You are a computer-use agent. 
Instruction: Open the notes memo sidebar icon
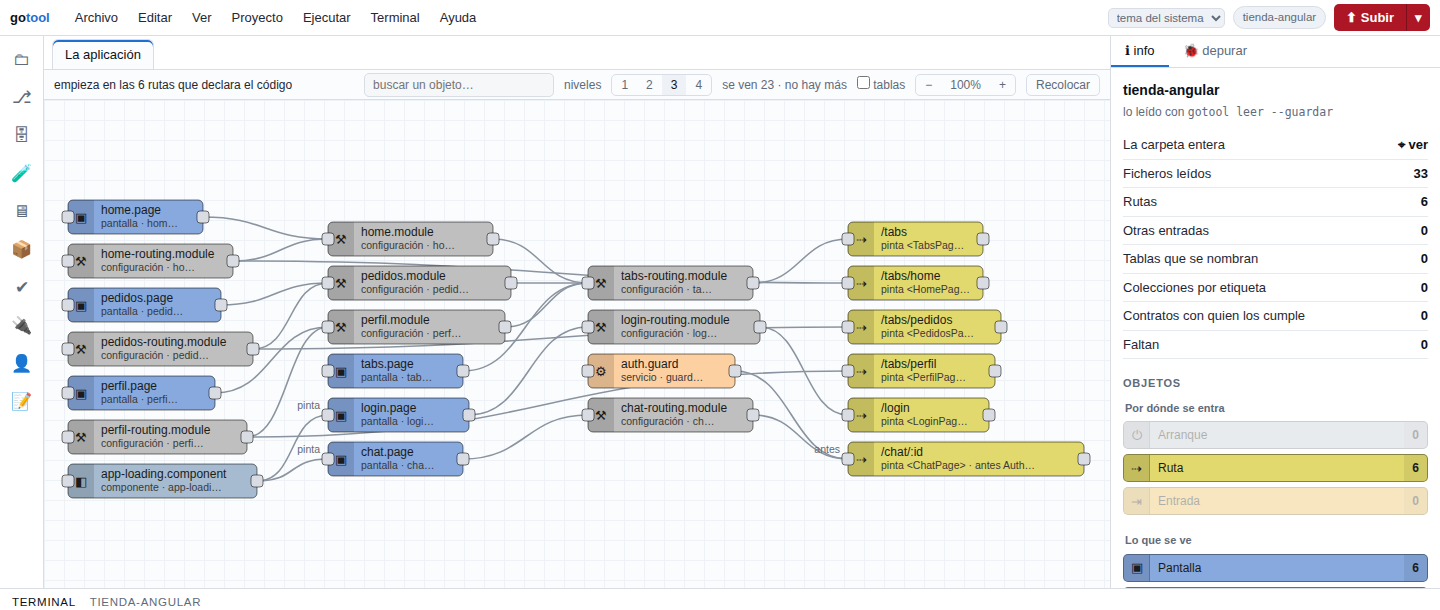[21, 401]
